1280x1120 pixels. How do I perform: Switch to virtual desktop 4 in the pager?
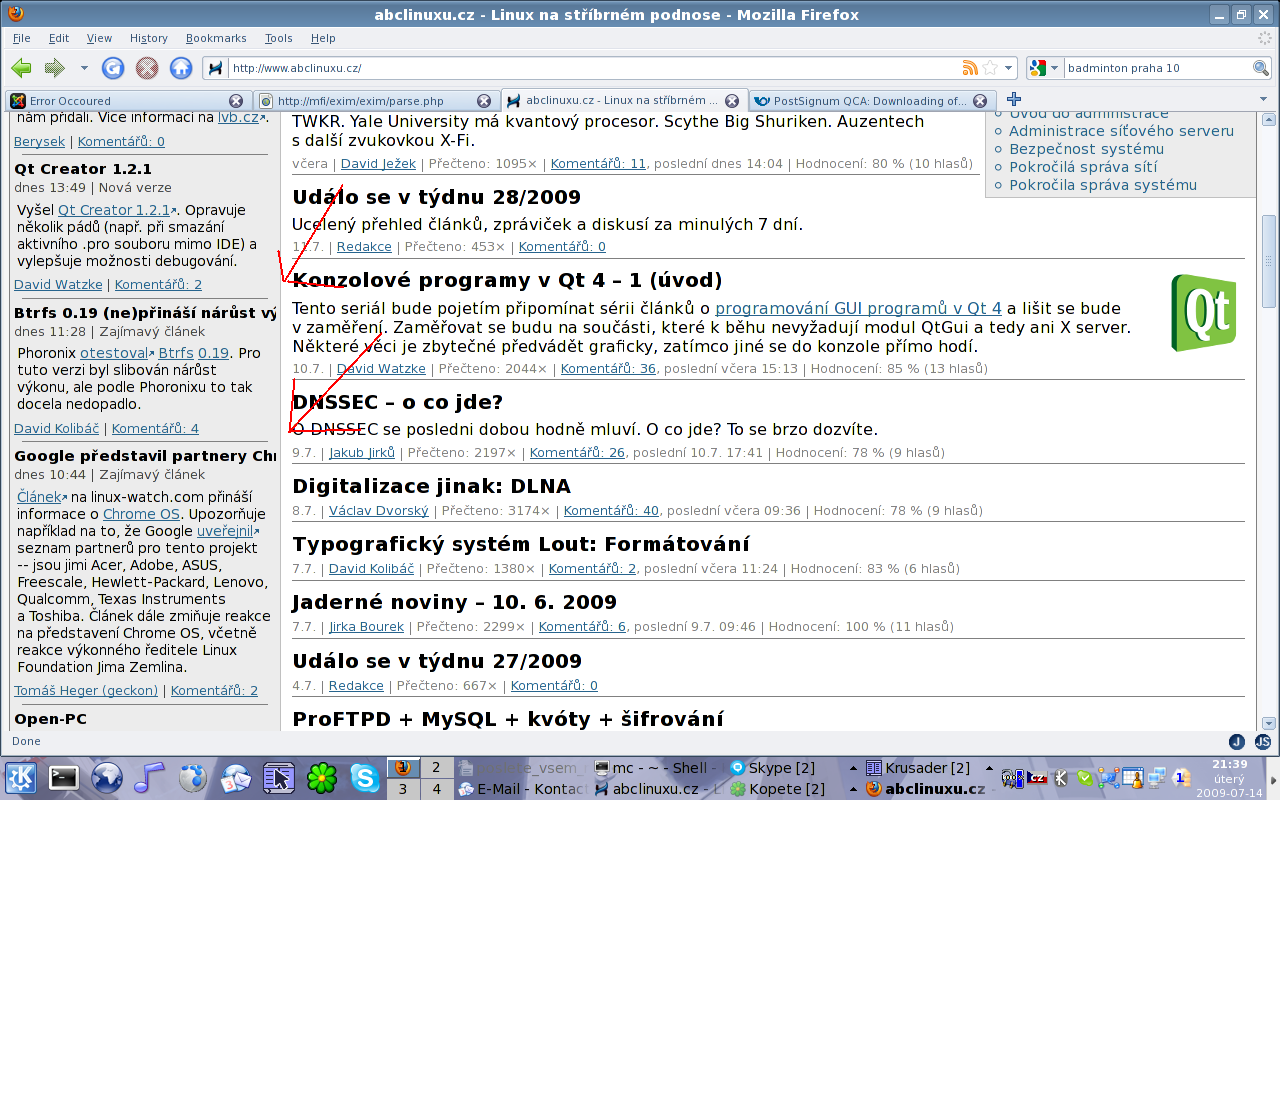pyautogui.click(x=436, y=789)
